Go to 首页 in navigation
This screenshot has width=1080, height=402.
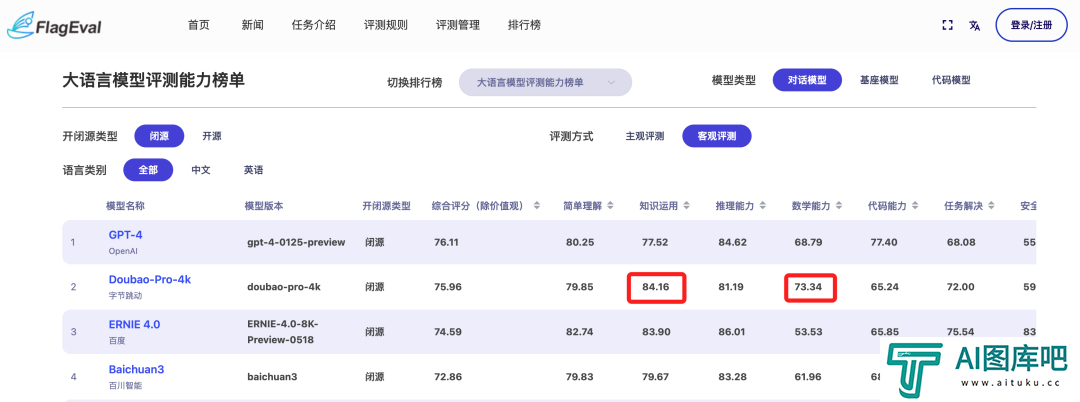[198, 25]
